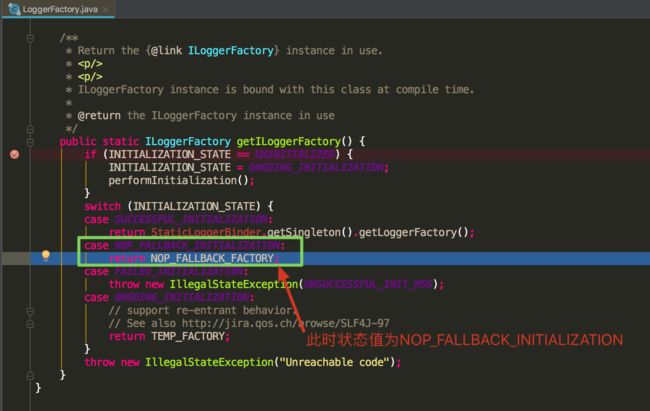Click the ILoggerFactory reference inside the {@link} tag
The image size is (650, 411).
point(230,51)
